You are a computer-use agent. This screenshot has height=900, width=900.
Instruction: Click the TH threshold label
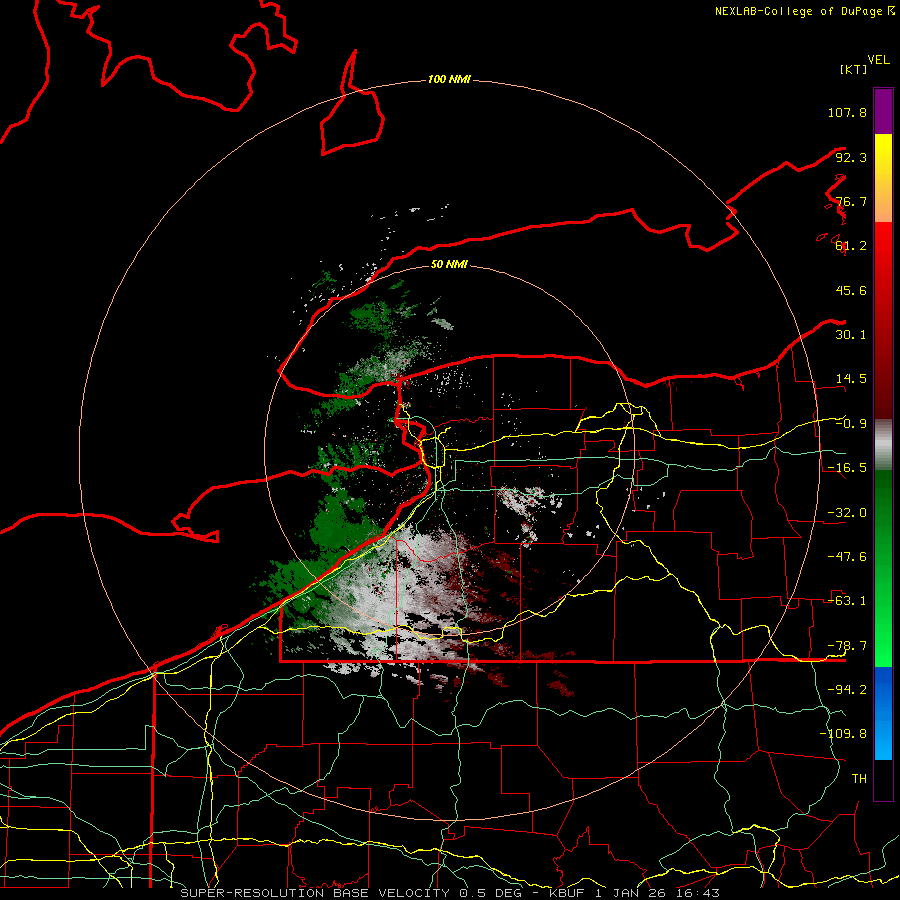click(x=859, y=779)
